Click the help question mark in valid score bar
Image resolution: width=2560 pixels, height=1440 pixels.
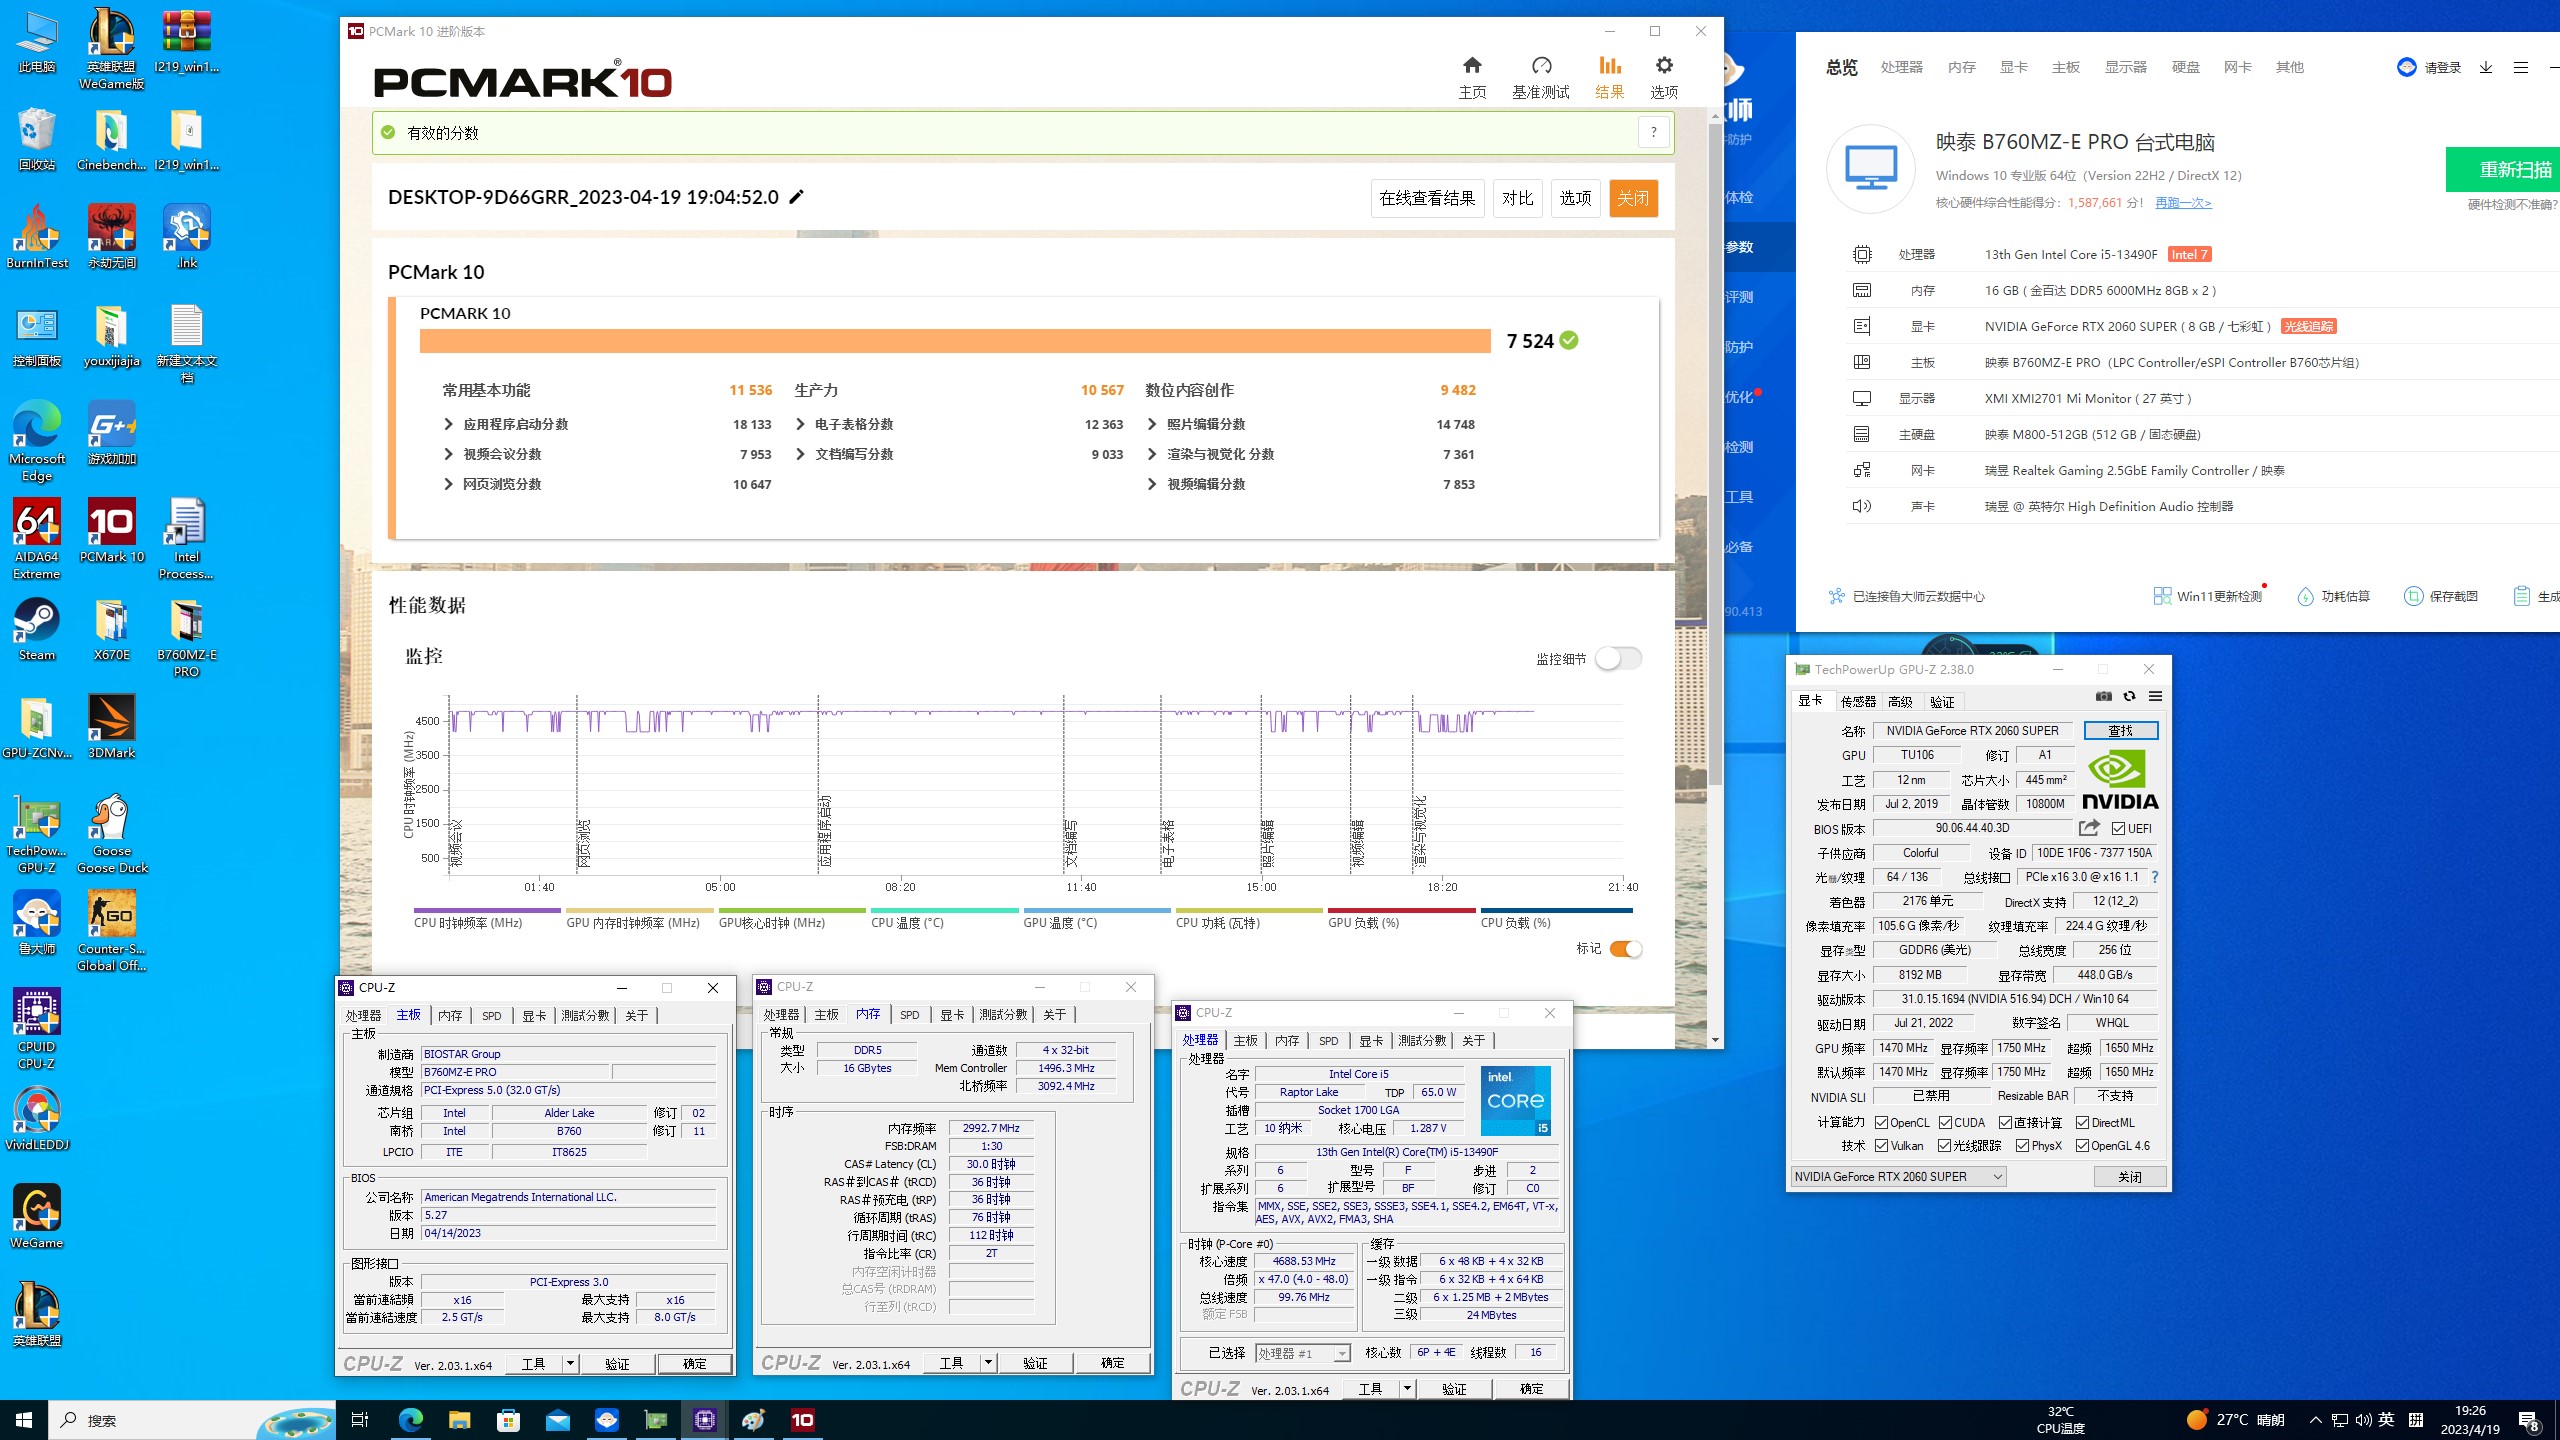pos(1653,132)
